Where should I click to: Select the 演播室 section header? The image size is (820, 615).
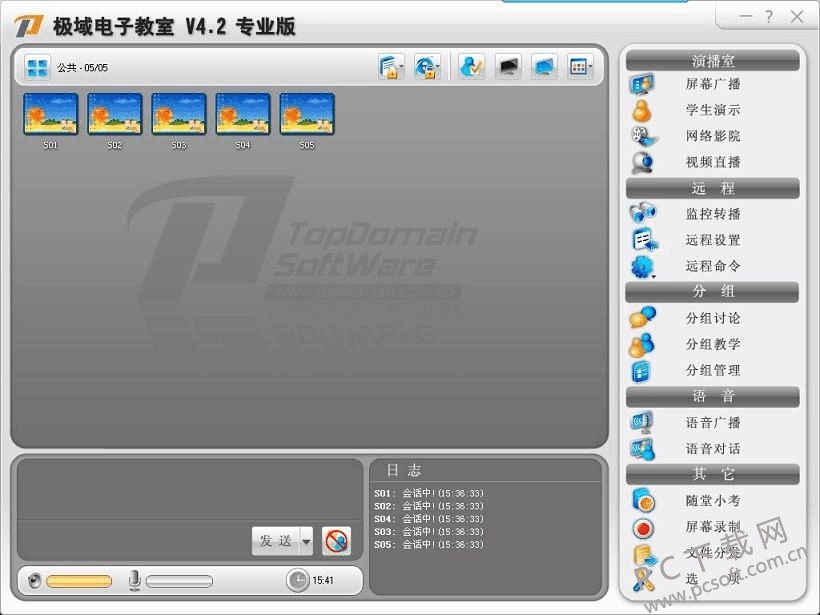713,61
